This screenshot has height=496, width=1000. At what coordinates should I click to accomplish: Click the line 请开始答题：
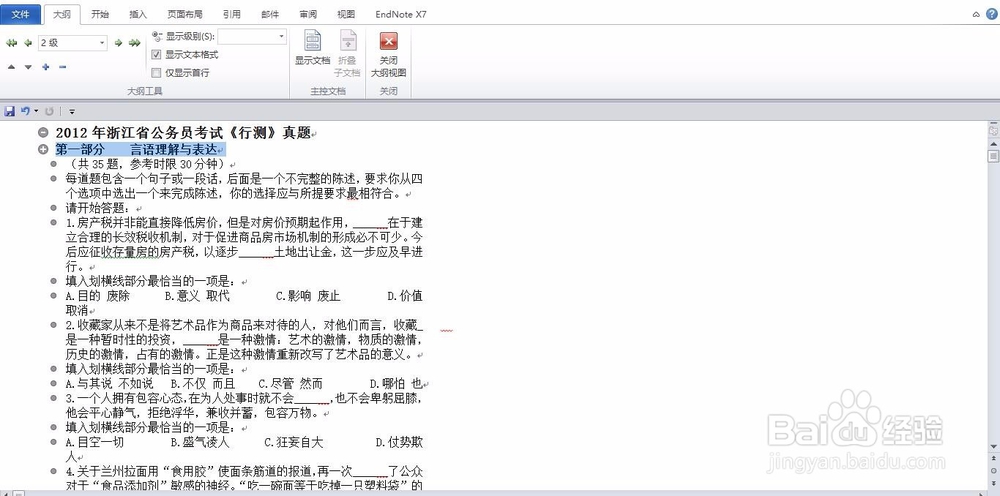(98, 208)
